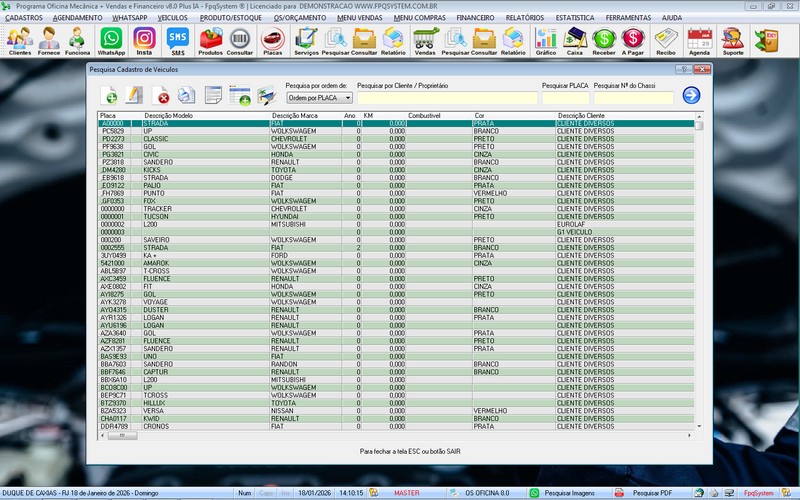Open the WhatsApp toolbar icon
This screenshot has height=500, width=800.
[111, 40]
